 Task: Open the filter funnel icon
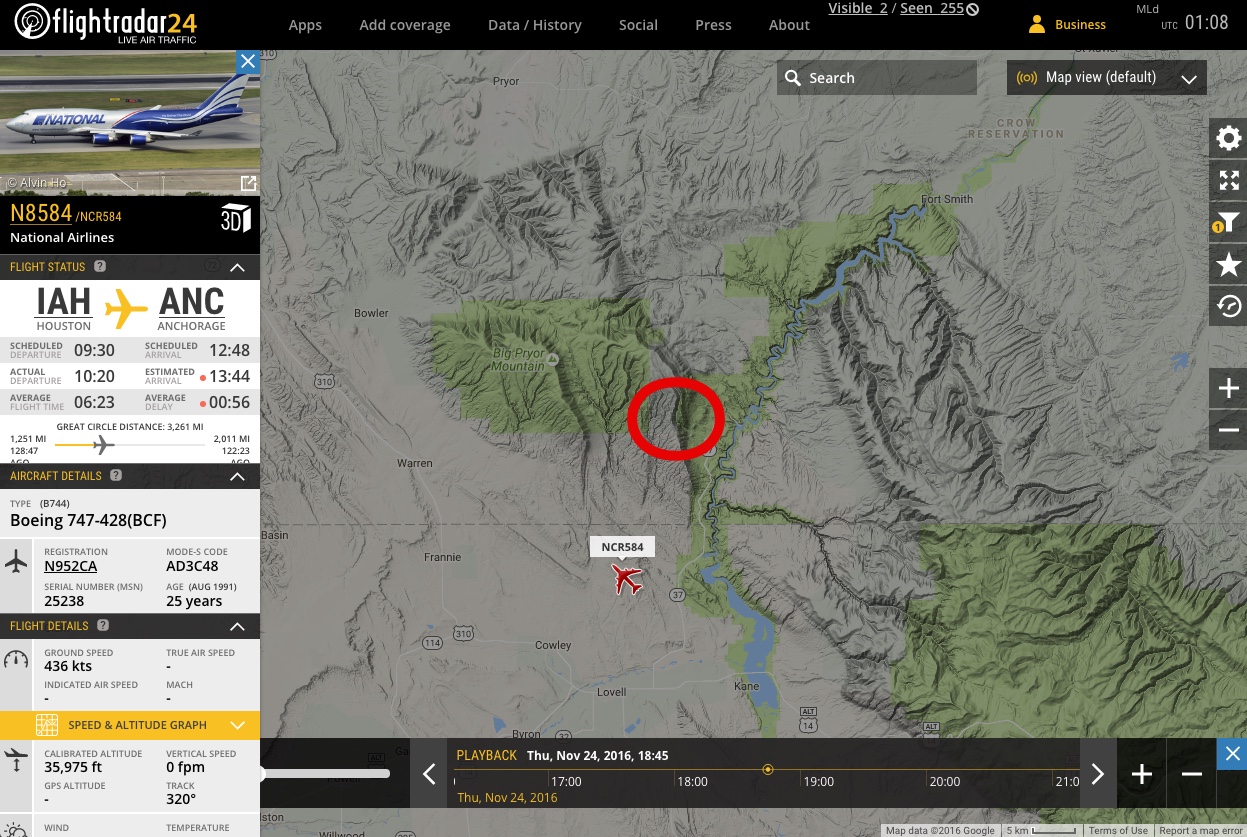point(1228,224)
